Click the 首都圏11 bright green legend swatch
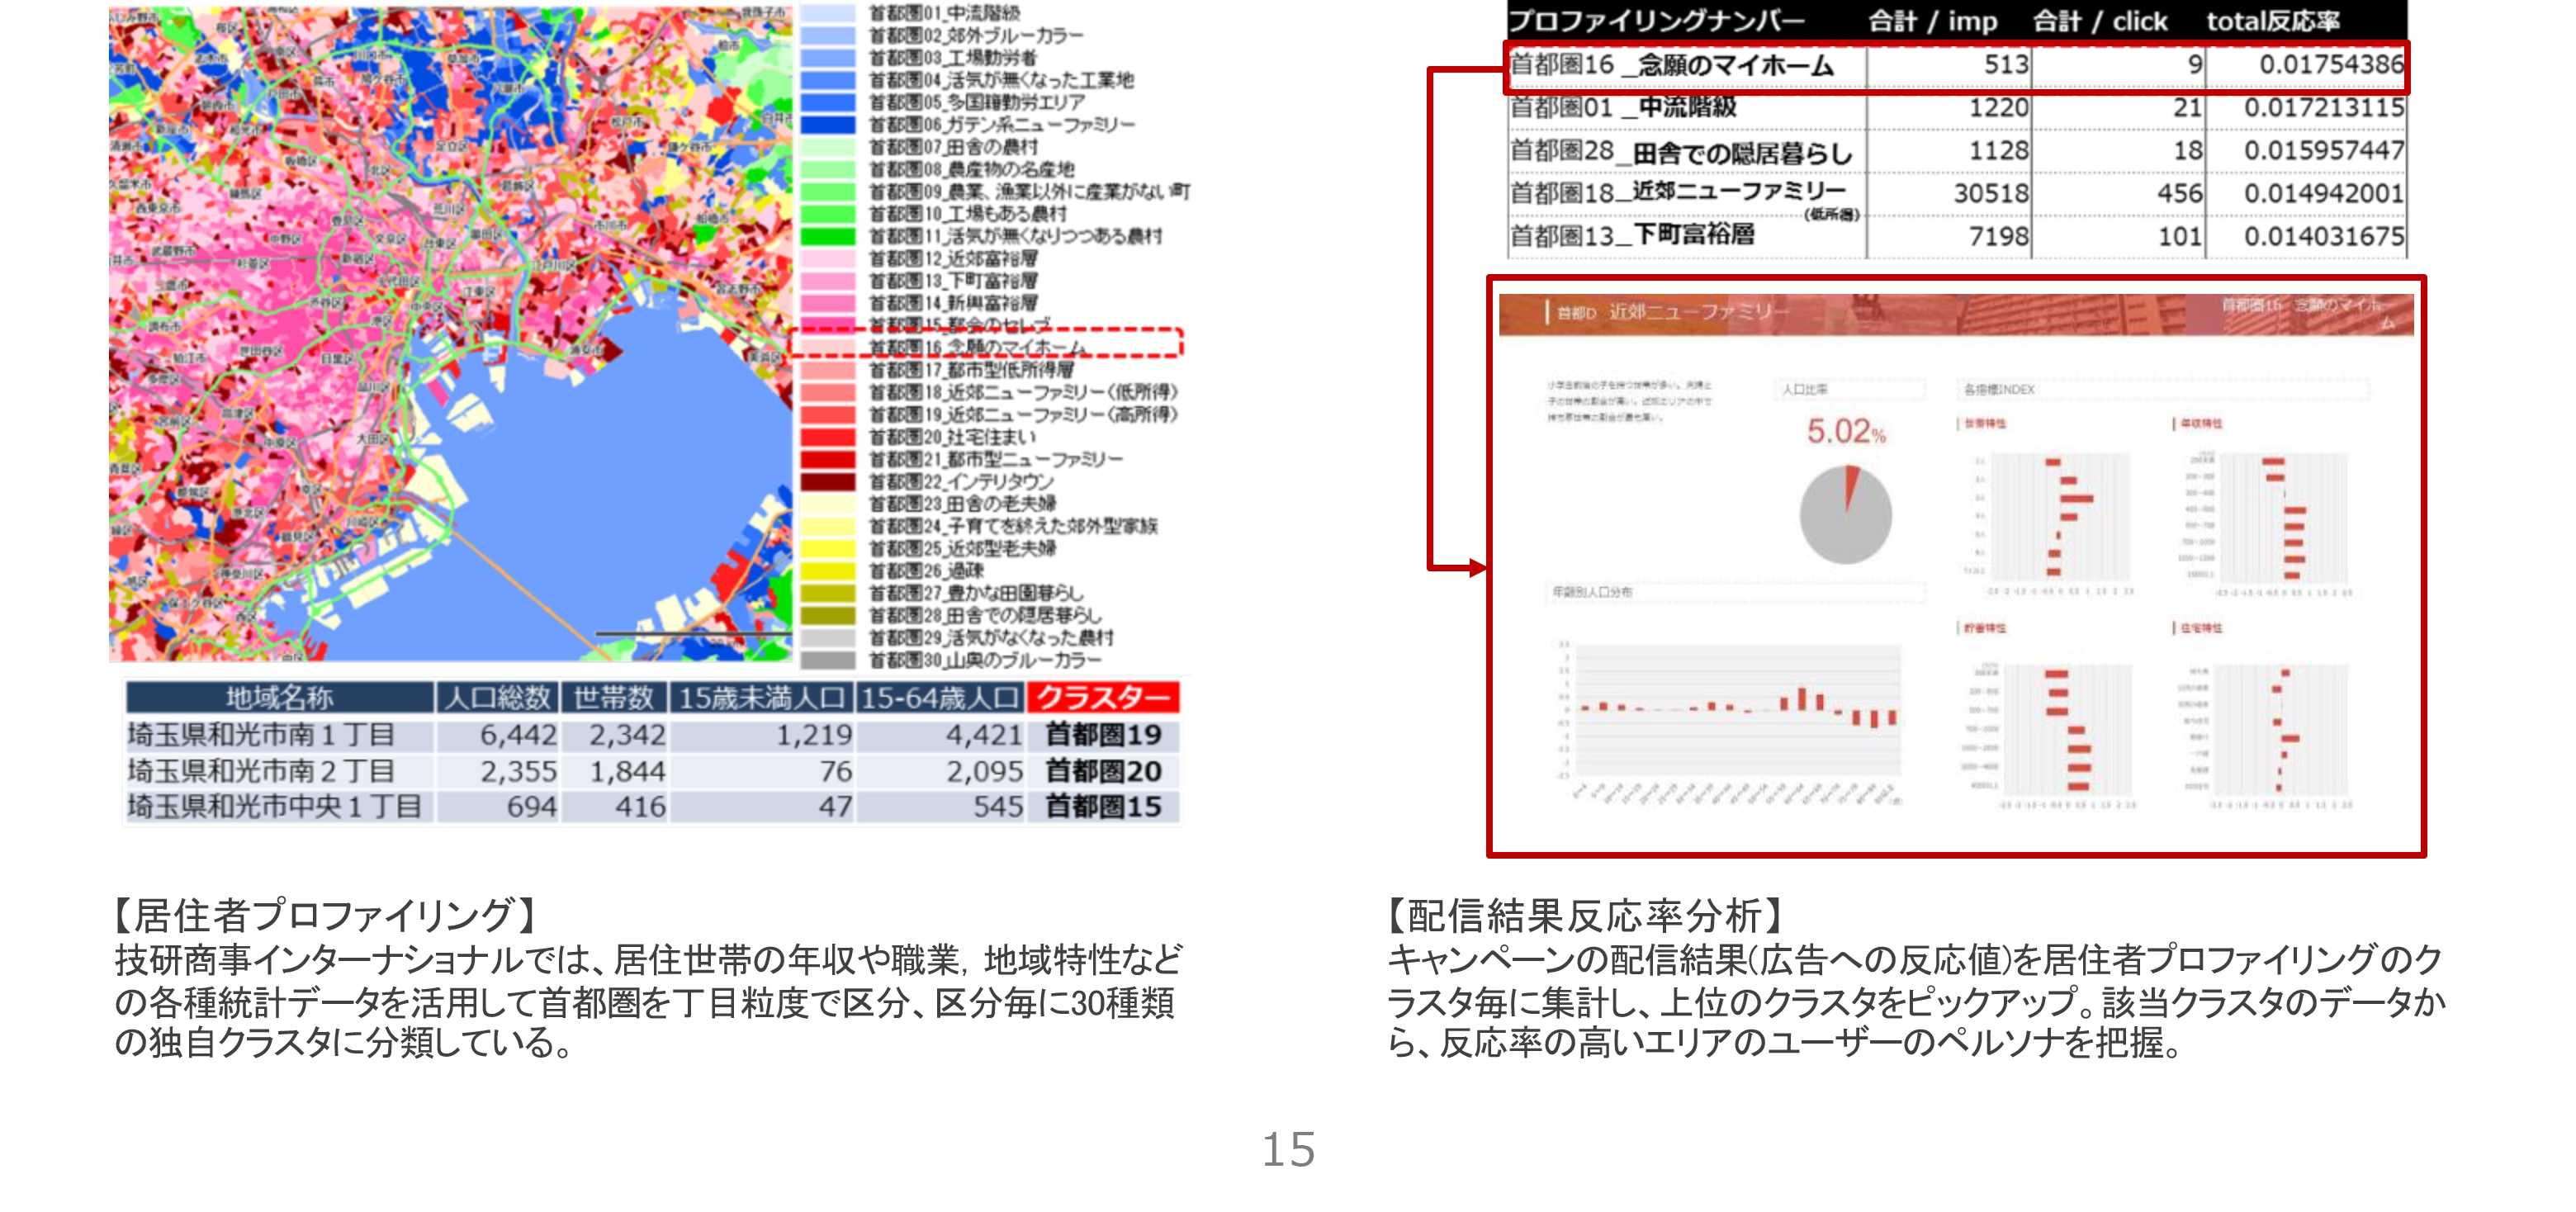 pos(828,237)
